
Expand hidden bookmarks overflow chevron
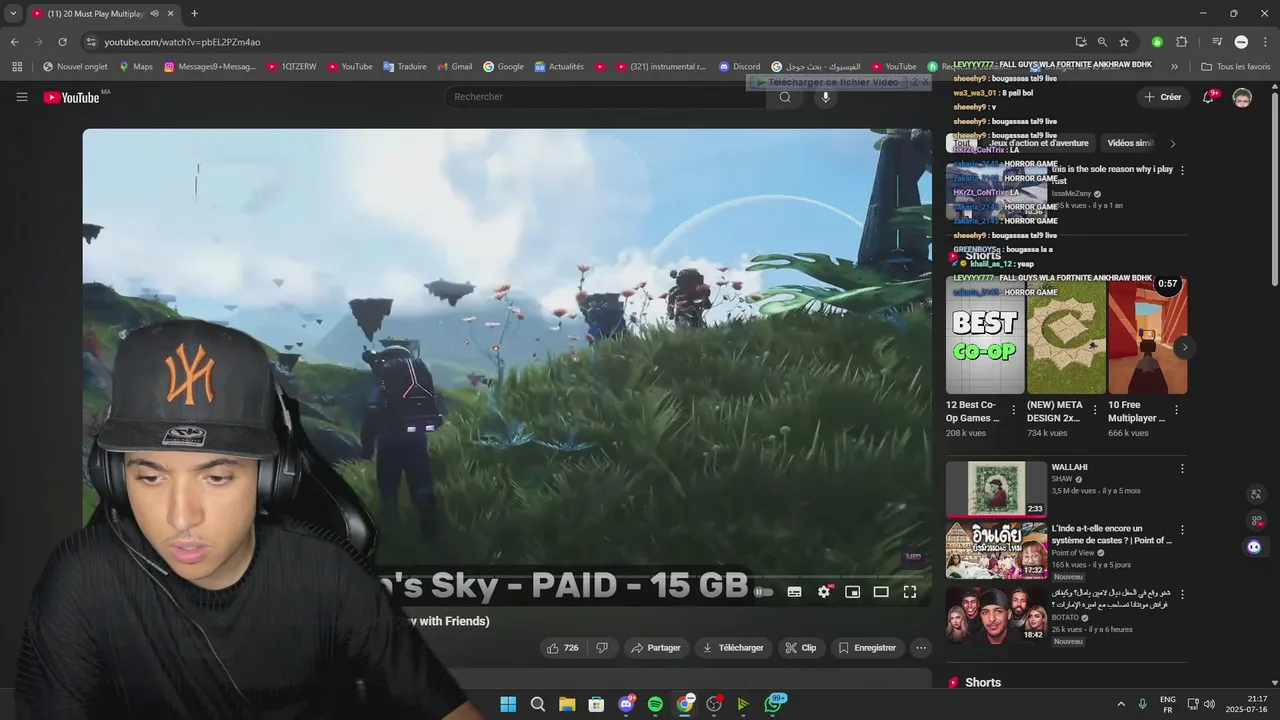coord(1174,67)
